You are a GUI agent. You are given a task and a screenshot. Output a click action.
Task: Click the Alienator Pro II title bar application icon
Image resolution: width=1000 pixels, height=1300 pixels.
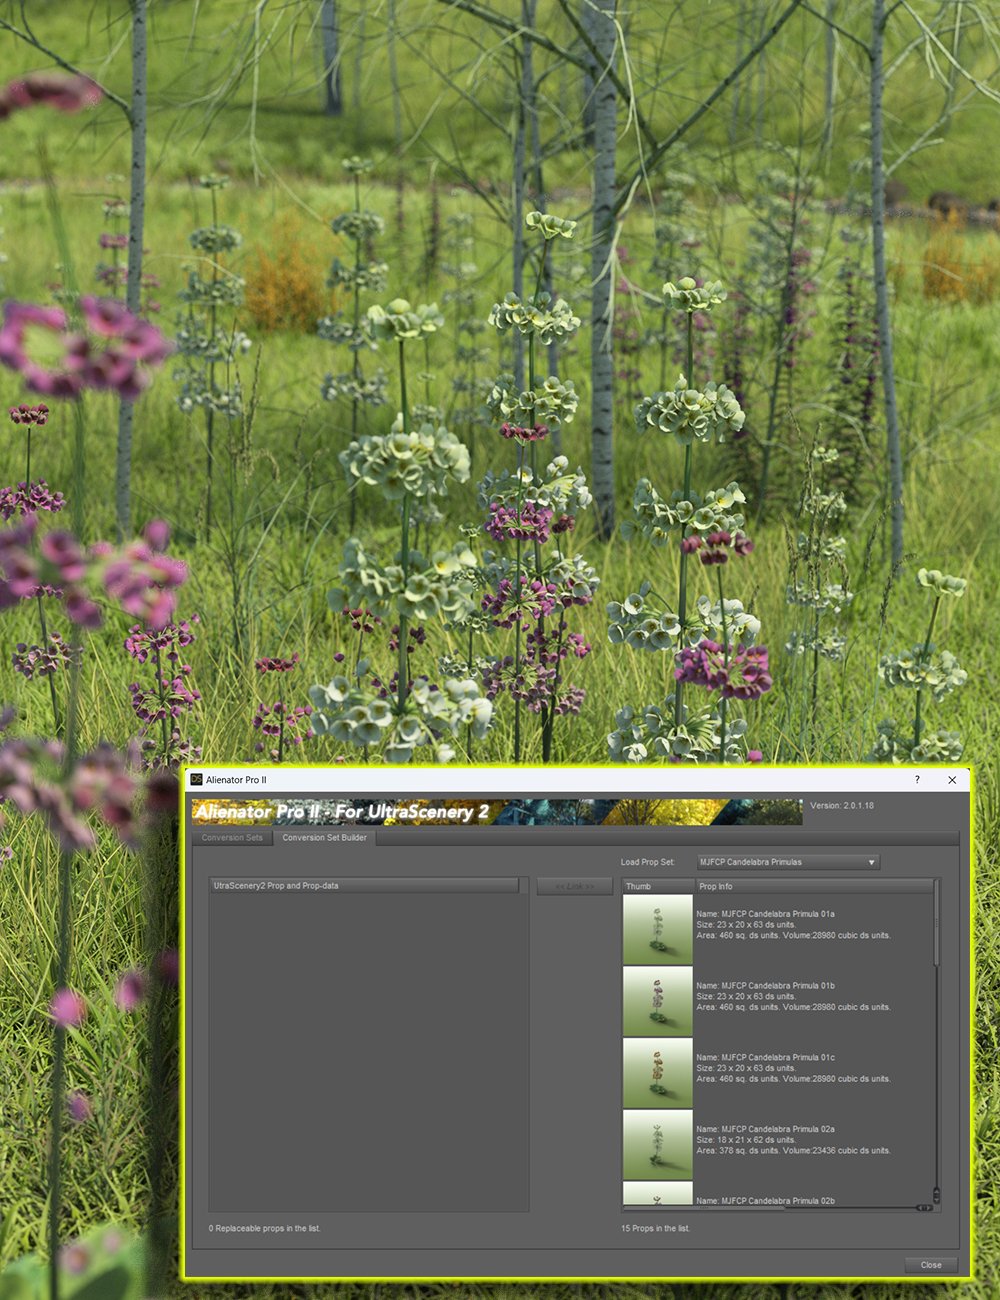196,780
